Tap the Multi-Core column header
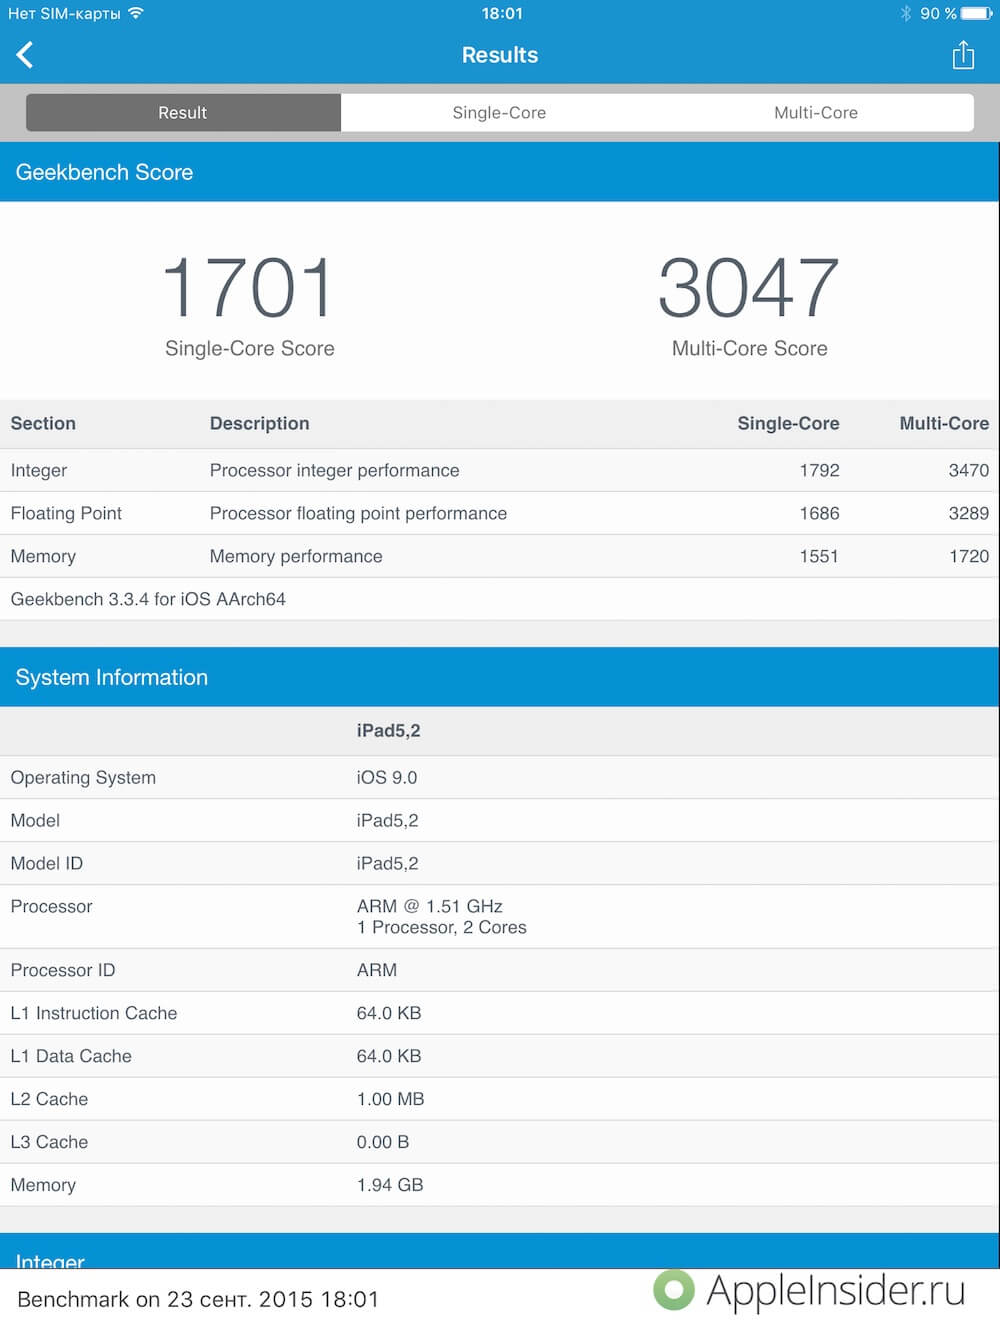The width and height of the screenshot is (1000, 1333). coord(944,423)
